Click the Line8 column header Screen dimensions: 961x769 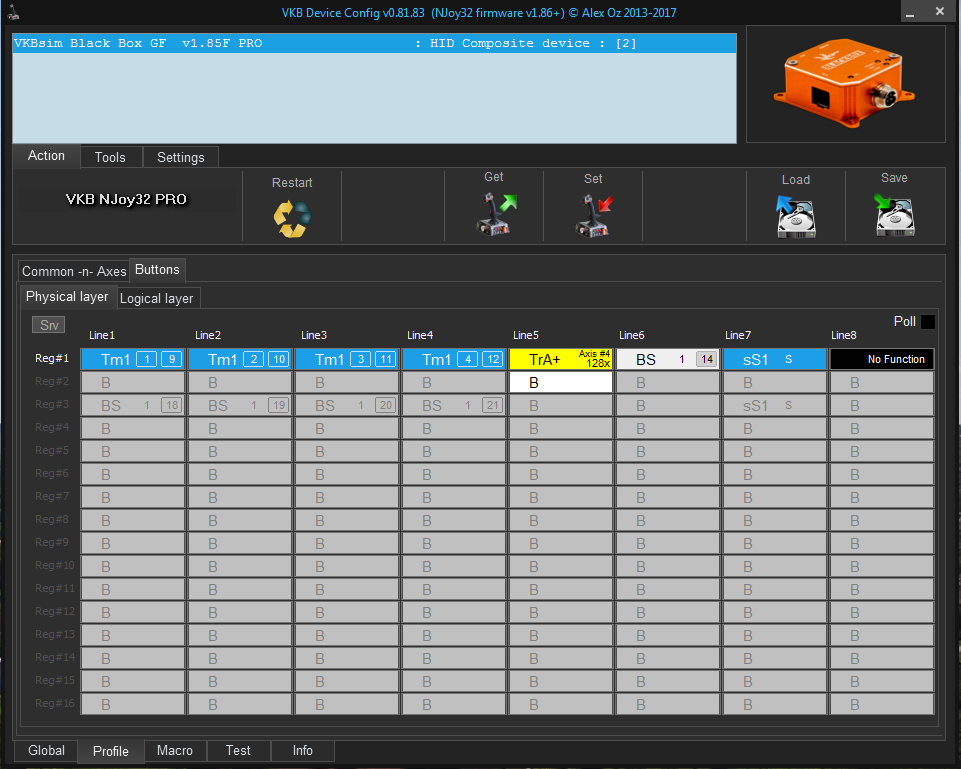[843, 335]
